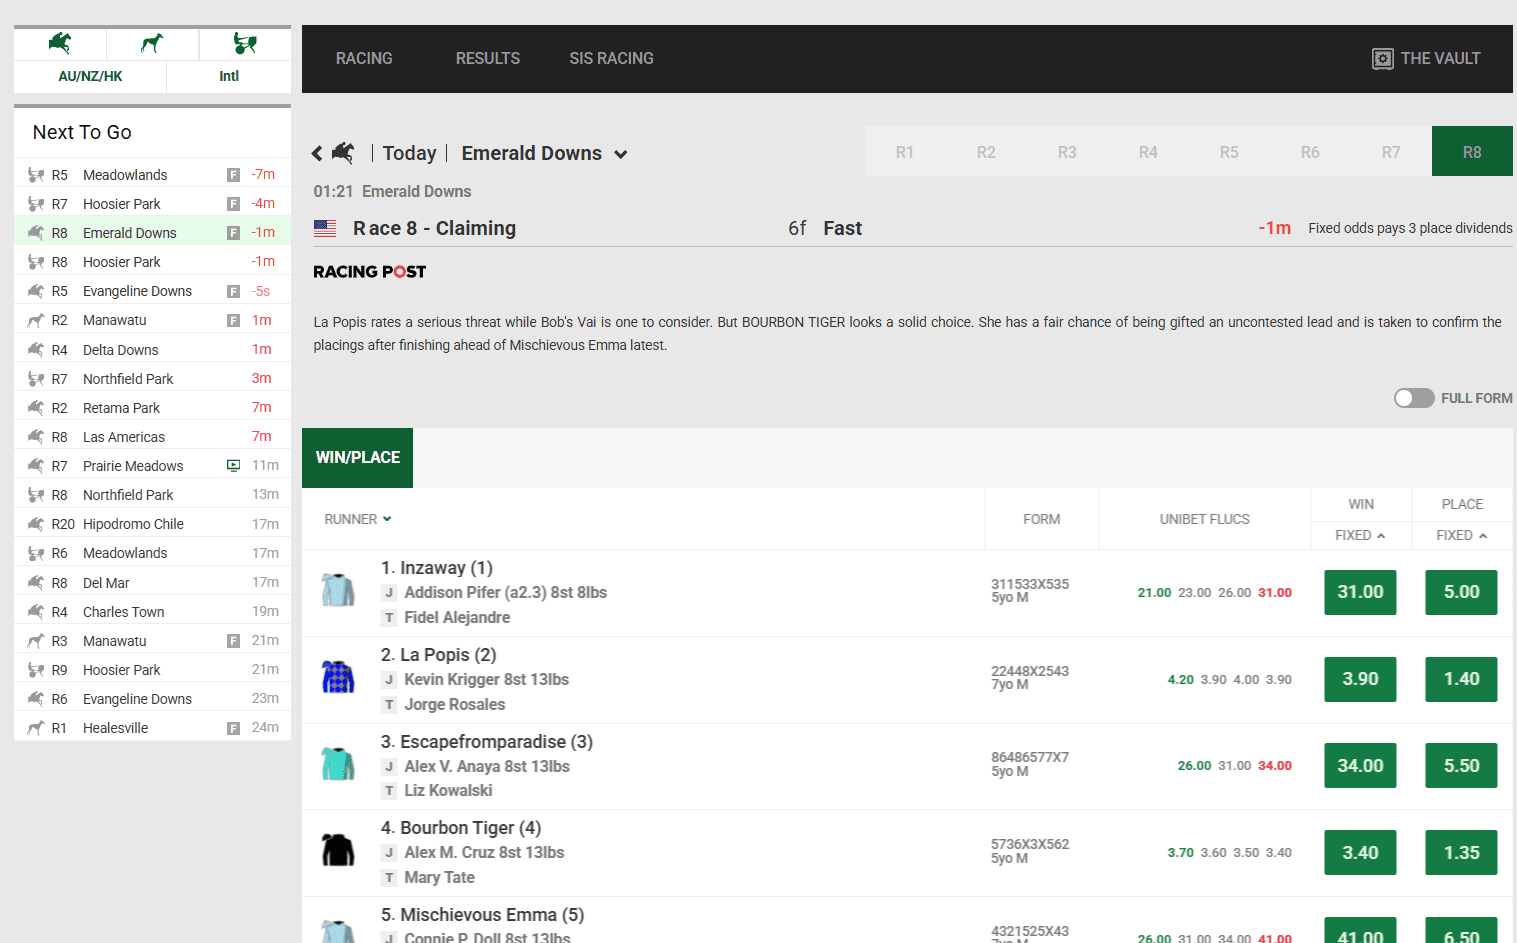Select the greyhound racing icon filter
This screenshot has width=1517, height=943.
152,43
